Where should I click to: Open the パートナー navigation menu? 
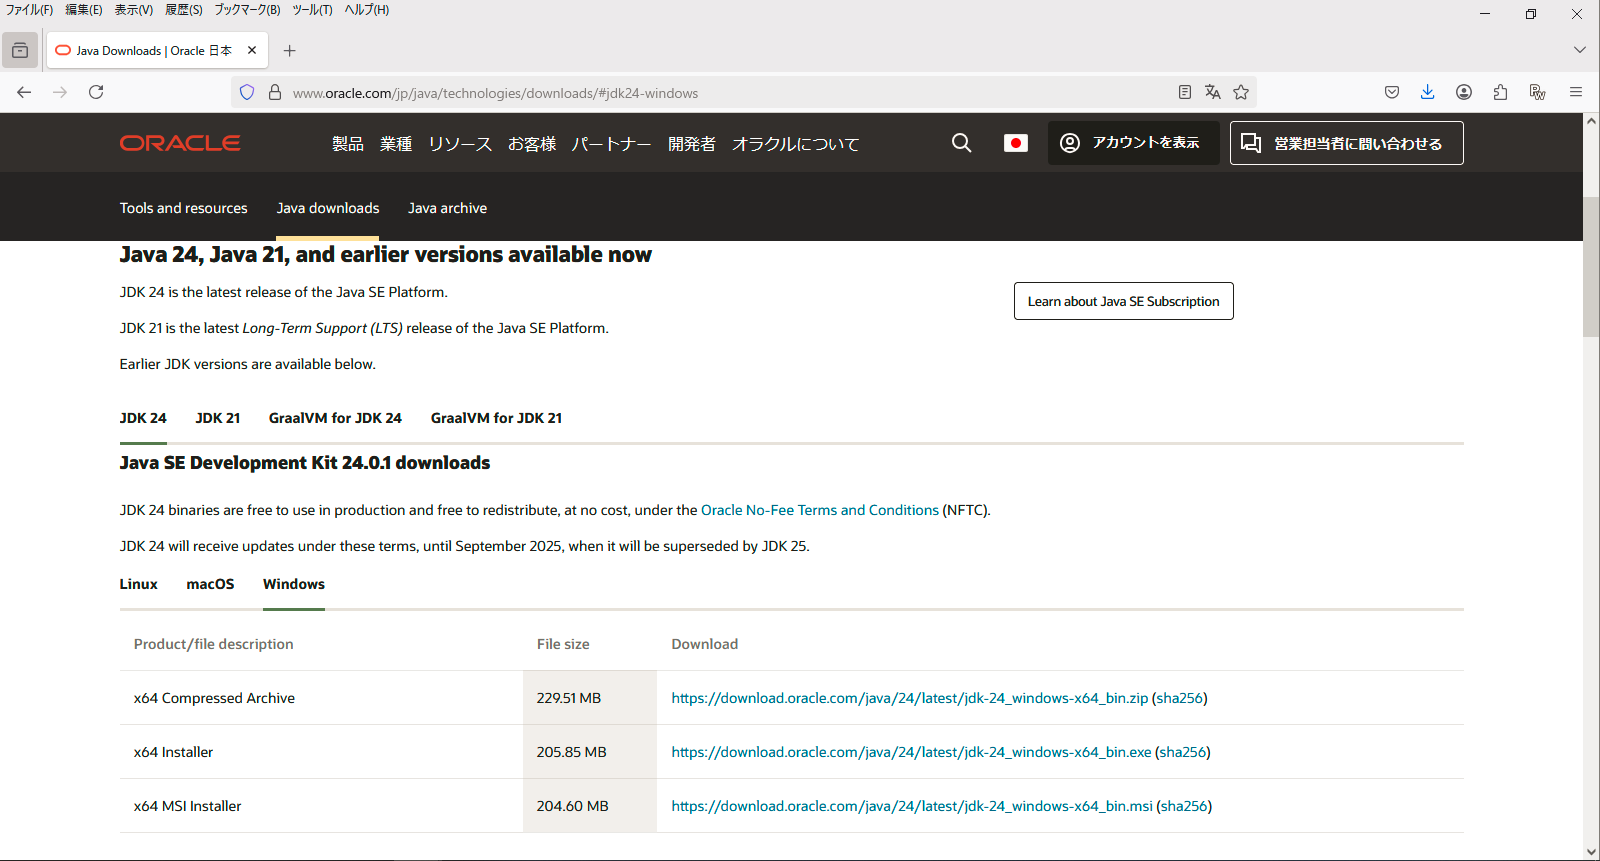pyautogui.click(x=612, y=144)
